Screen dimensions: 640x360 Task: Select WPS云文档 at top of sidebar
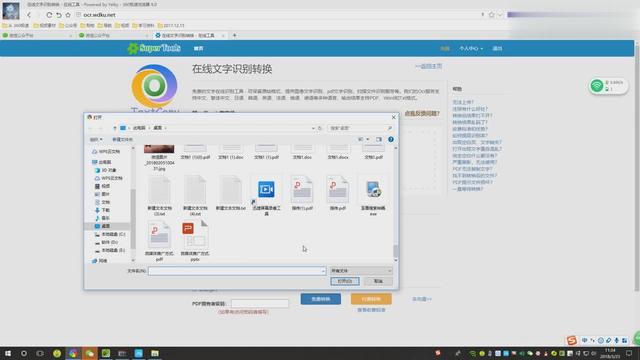106,151
